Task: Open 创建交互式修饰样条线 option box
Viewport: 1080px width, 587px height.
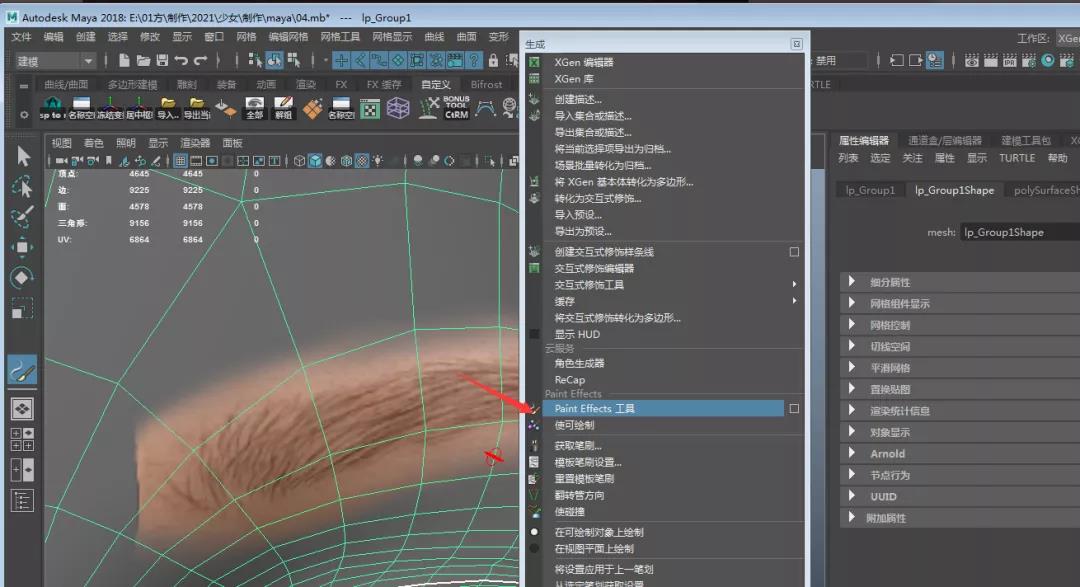Action: (x=794, y=252)
